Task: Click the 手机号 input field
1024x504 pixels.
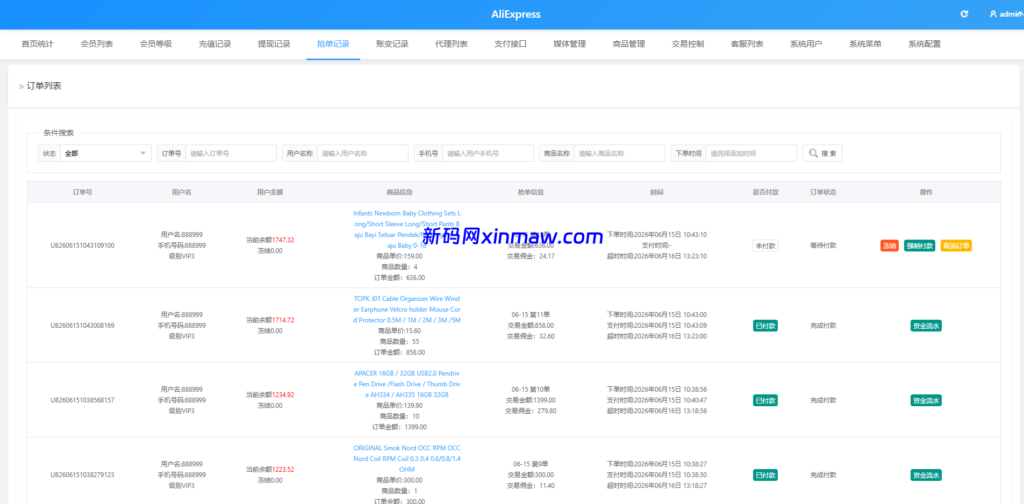Action: pos(488,153)
